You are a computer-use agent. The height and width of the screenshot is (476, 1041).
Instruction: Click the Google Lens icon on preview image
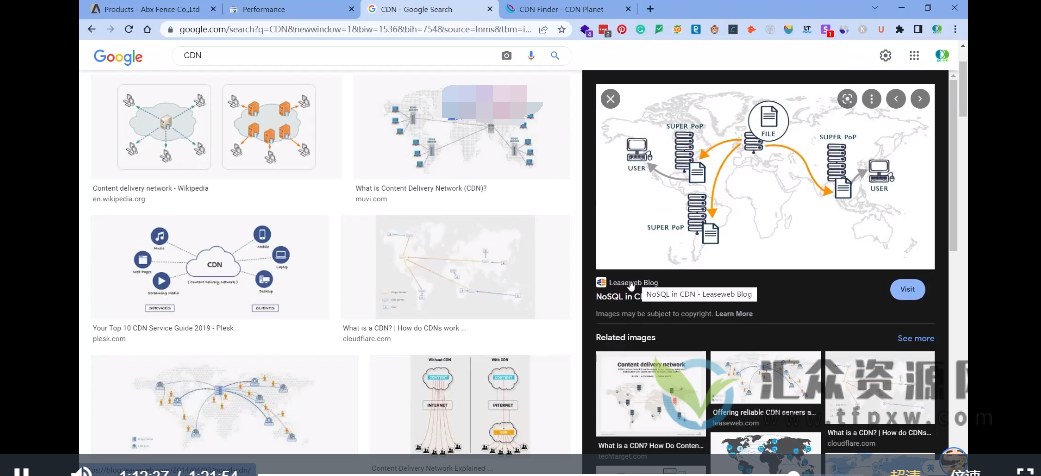[847, 98]
